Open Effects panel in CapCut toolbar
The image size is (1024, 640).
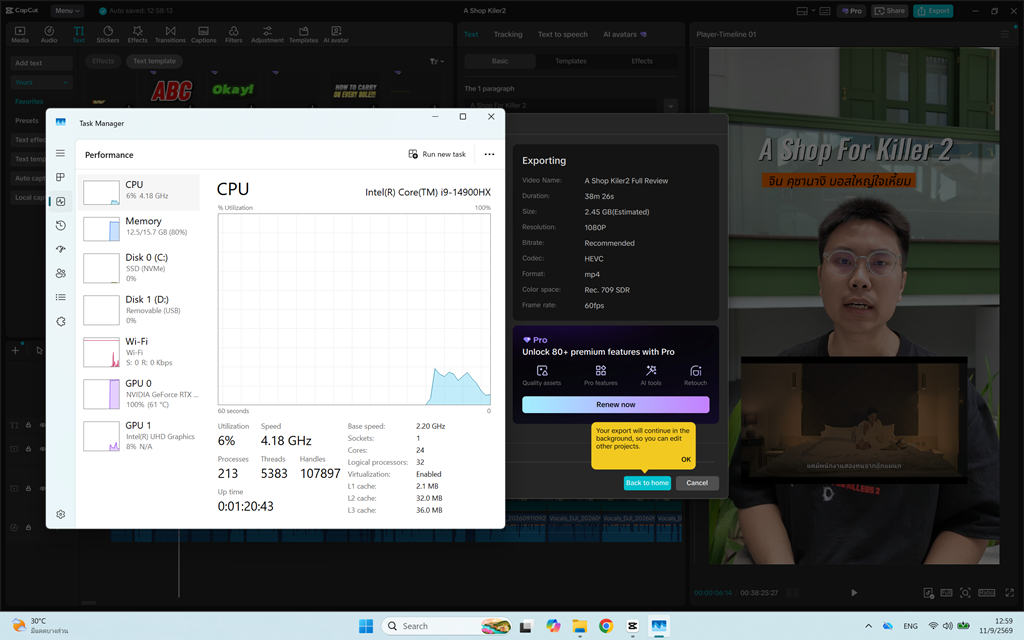pyautogui.click(x=137, y=35)
